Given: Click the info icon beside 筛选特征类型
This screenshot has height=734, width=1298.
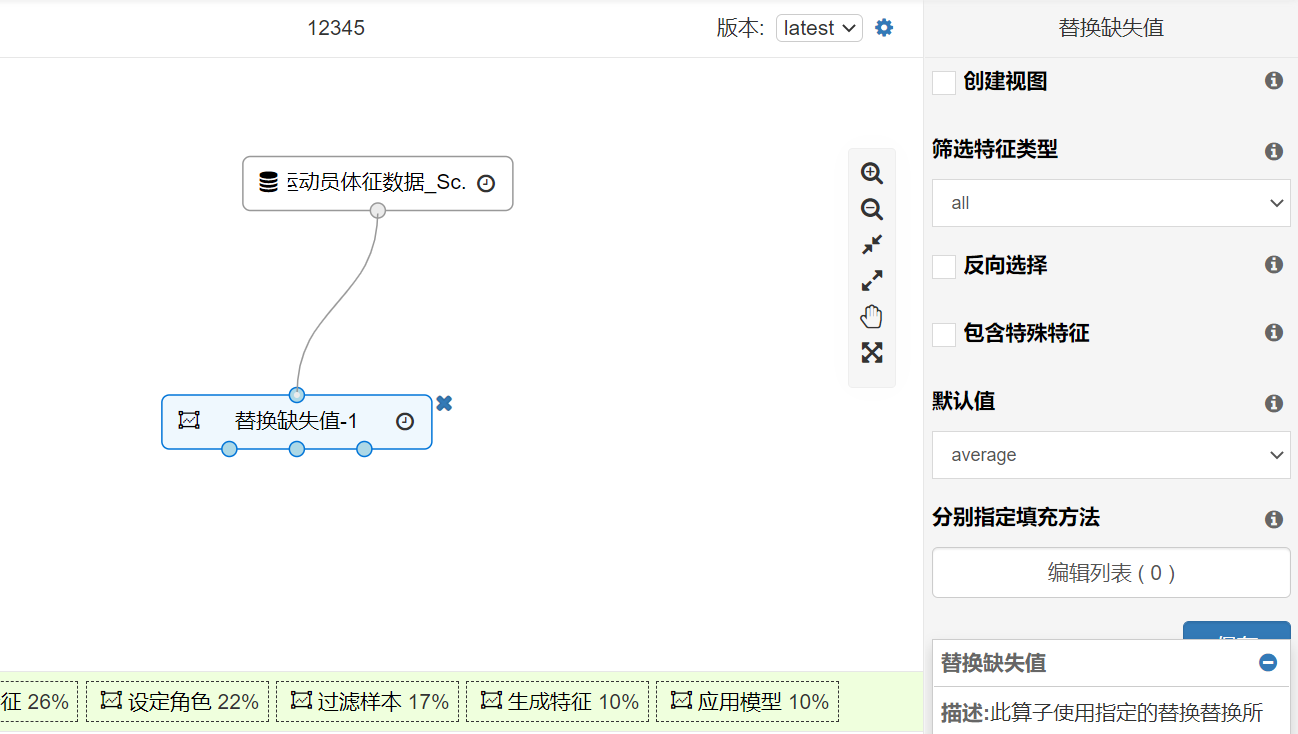Looking at the screenshot, I should (1273, 151).
